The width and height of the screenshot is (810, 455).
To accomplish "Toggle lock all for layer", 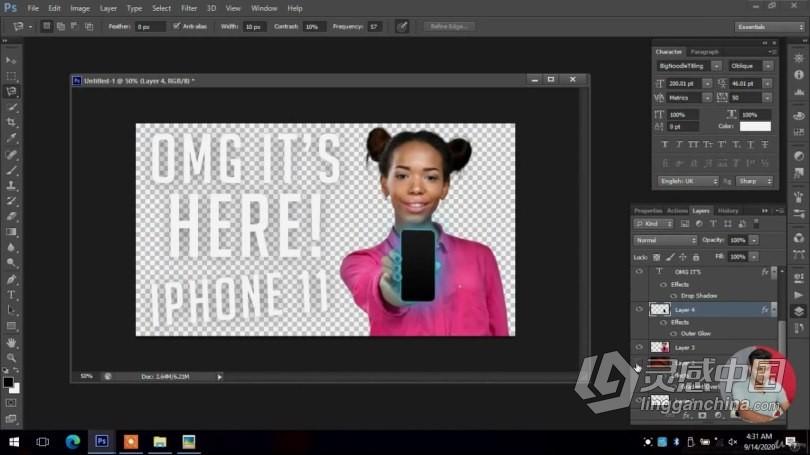I will [696, 257].
